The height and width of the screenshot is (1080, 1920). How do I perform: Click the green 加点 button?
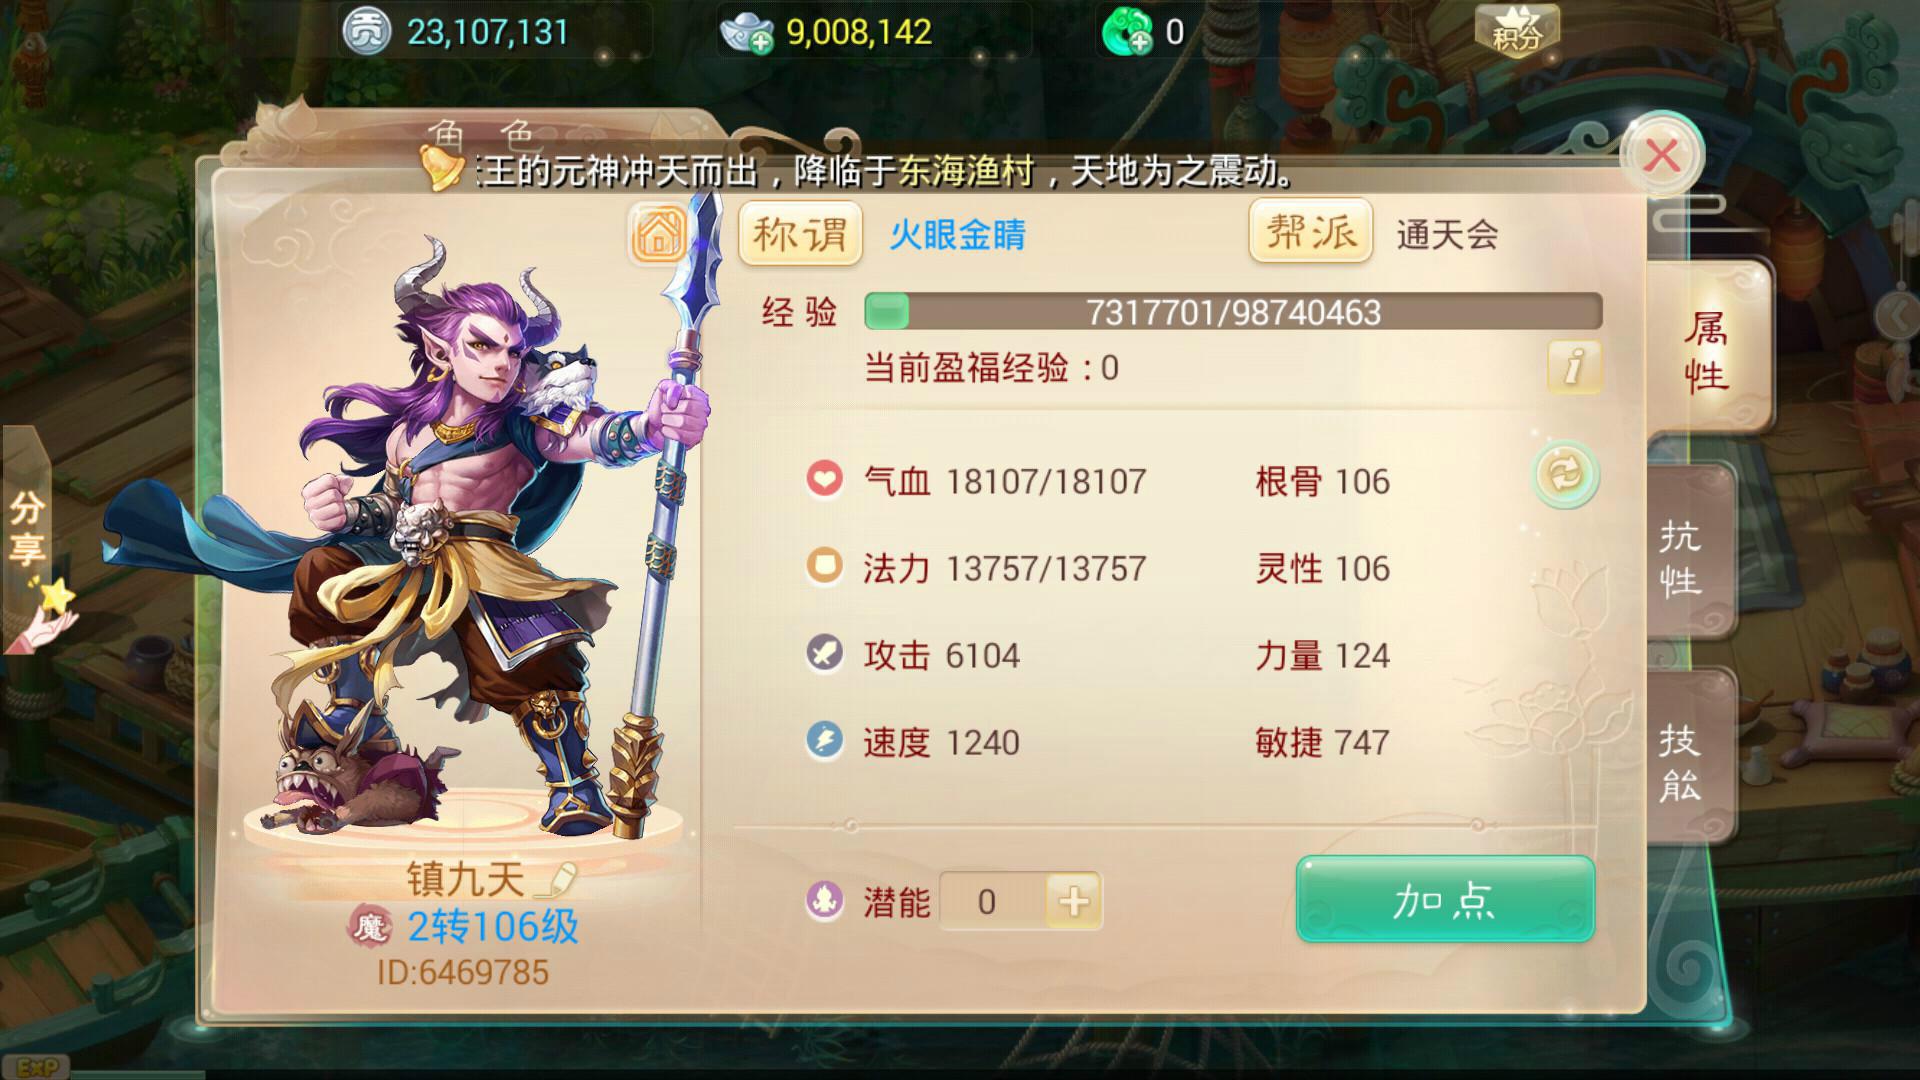pos(1445,899)
